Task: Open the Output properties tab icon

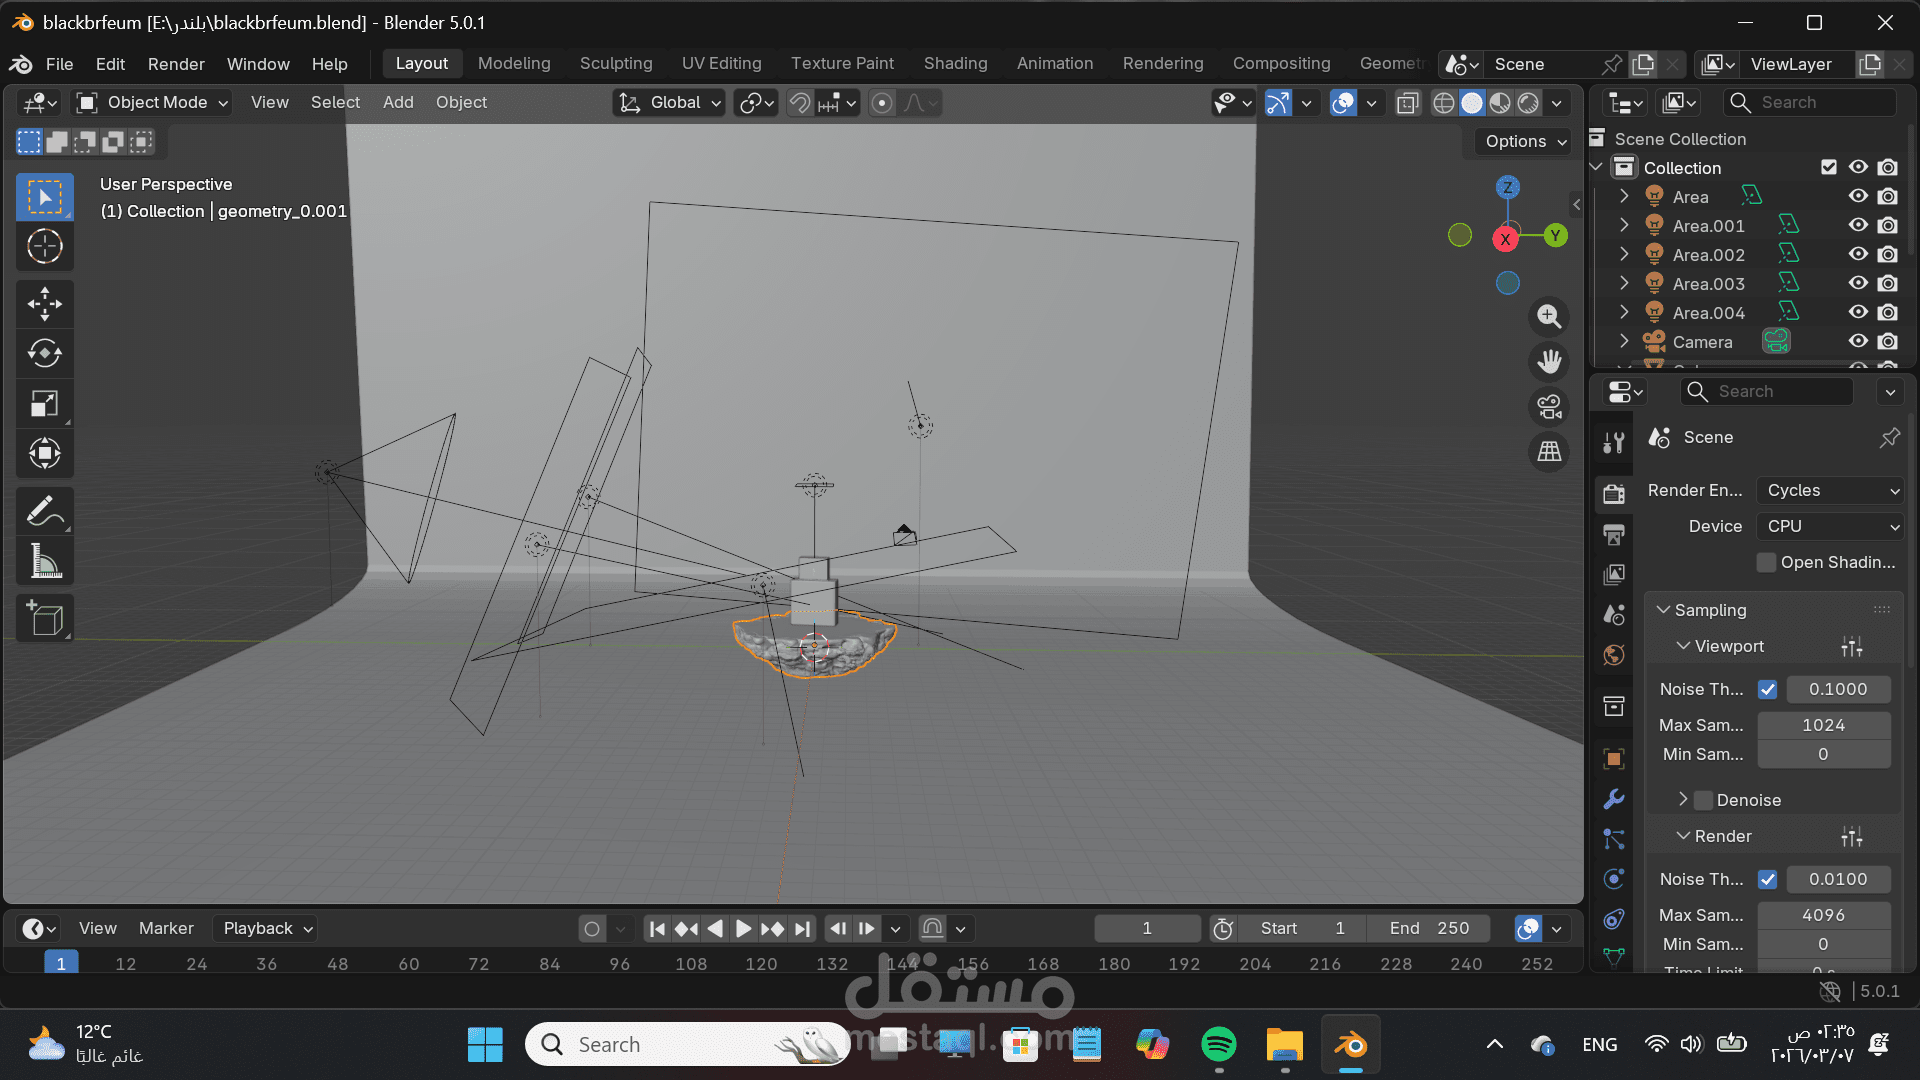Action: tap(1613, 535)
